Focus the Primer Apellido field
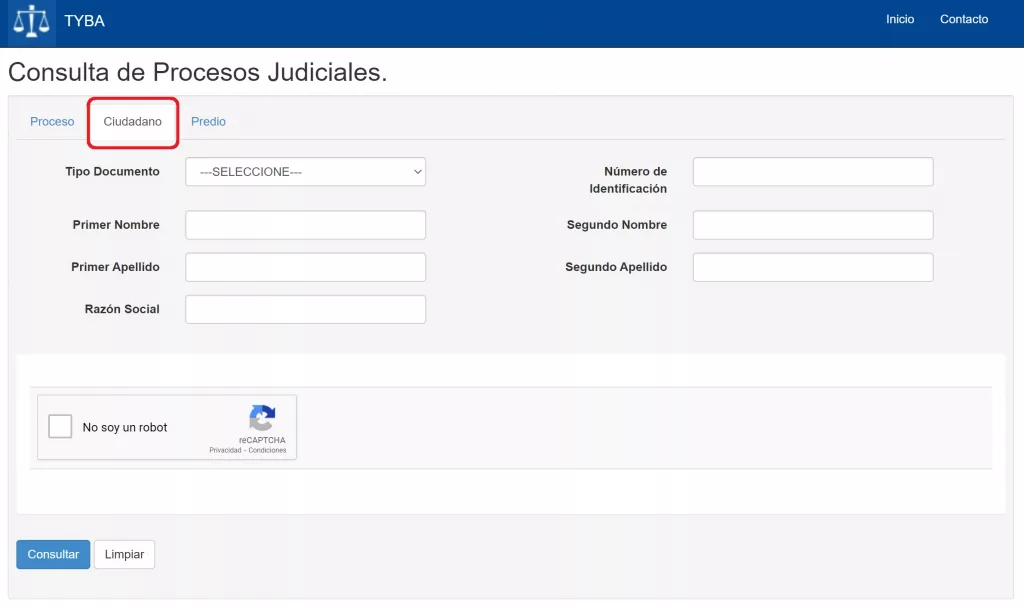This screenshot has width=1024, height=607. [x=305, y=267]
